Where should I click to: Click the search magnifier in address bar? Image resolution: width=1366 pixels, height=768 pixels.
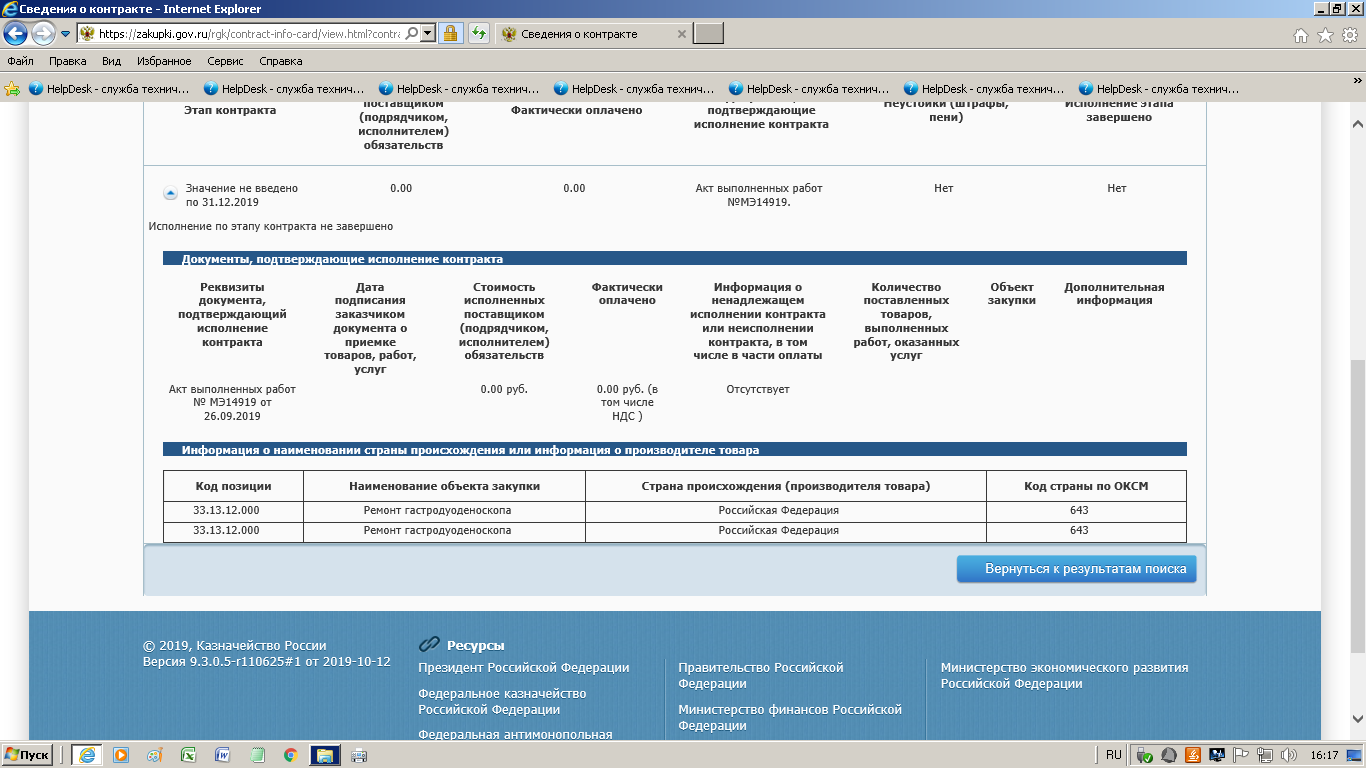tap(413, 34)
